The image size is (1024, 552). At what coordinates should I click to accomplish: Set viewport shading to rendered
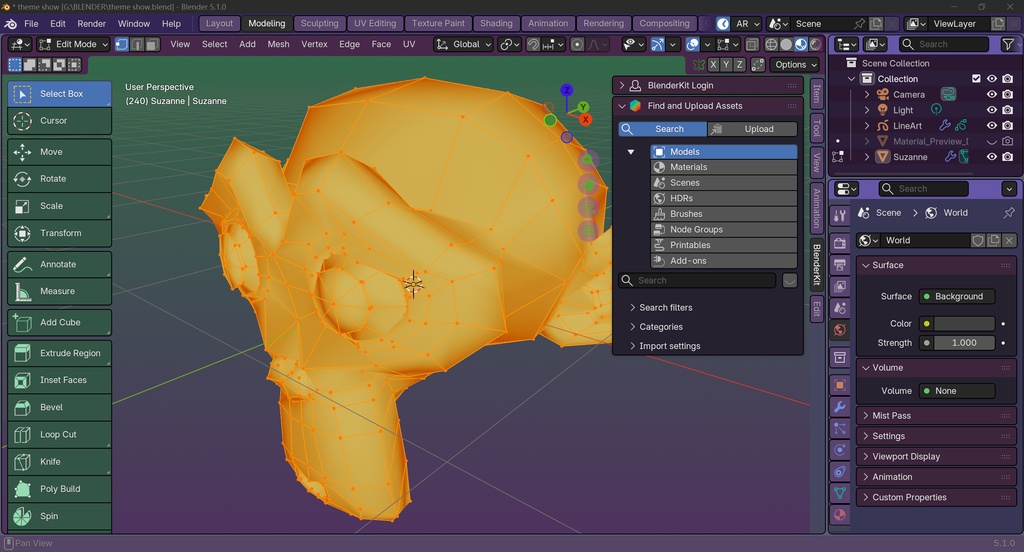816,44
